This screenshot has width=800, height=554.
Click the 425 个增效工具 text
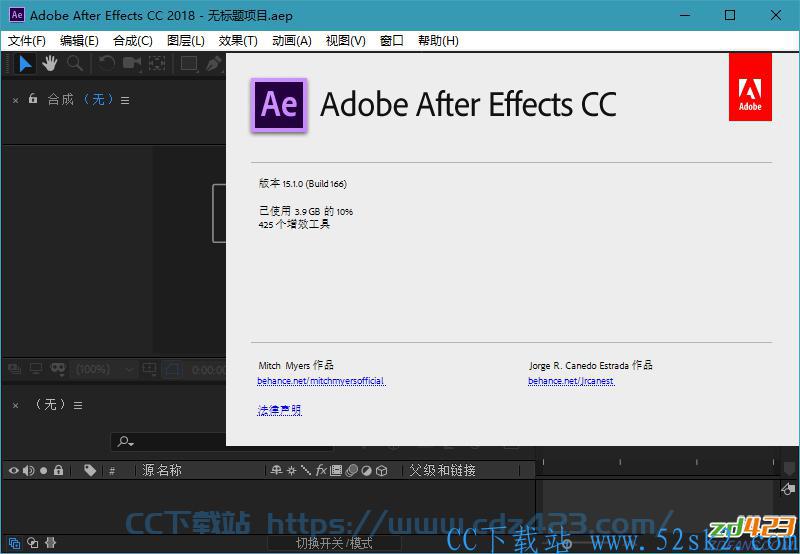pos(294,224)
